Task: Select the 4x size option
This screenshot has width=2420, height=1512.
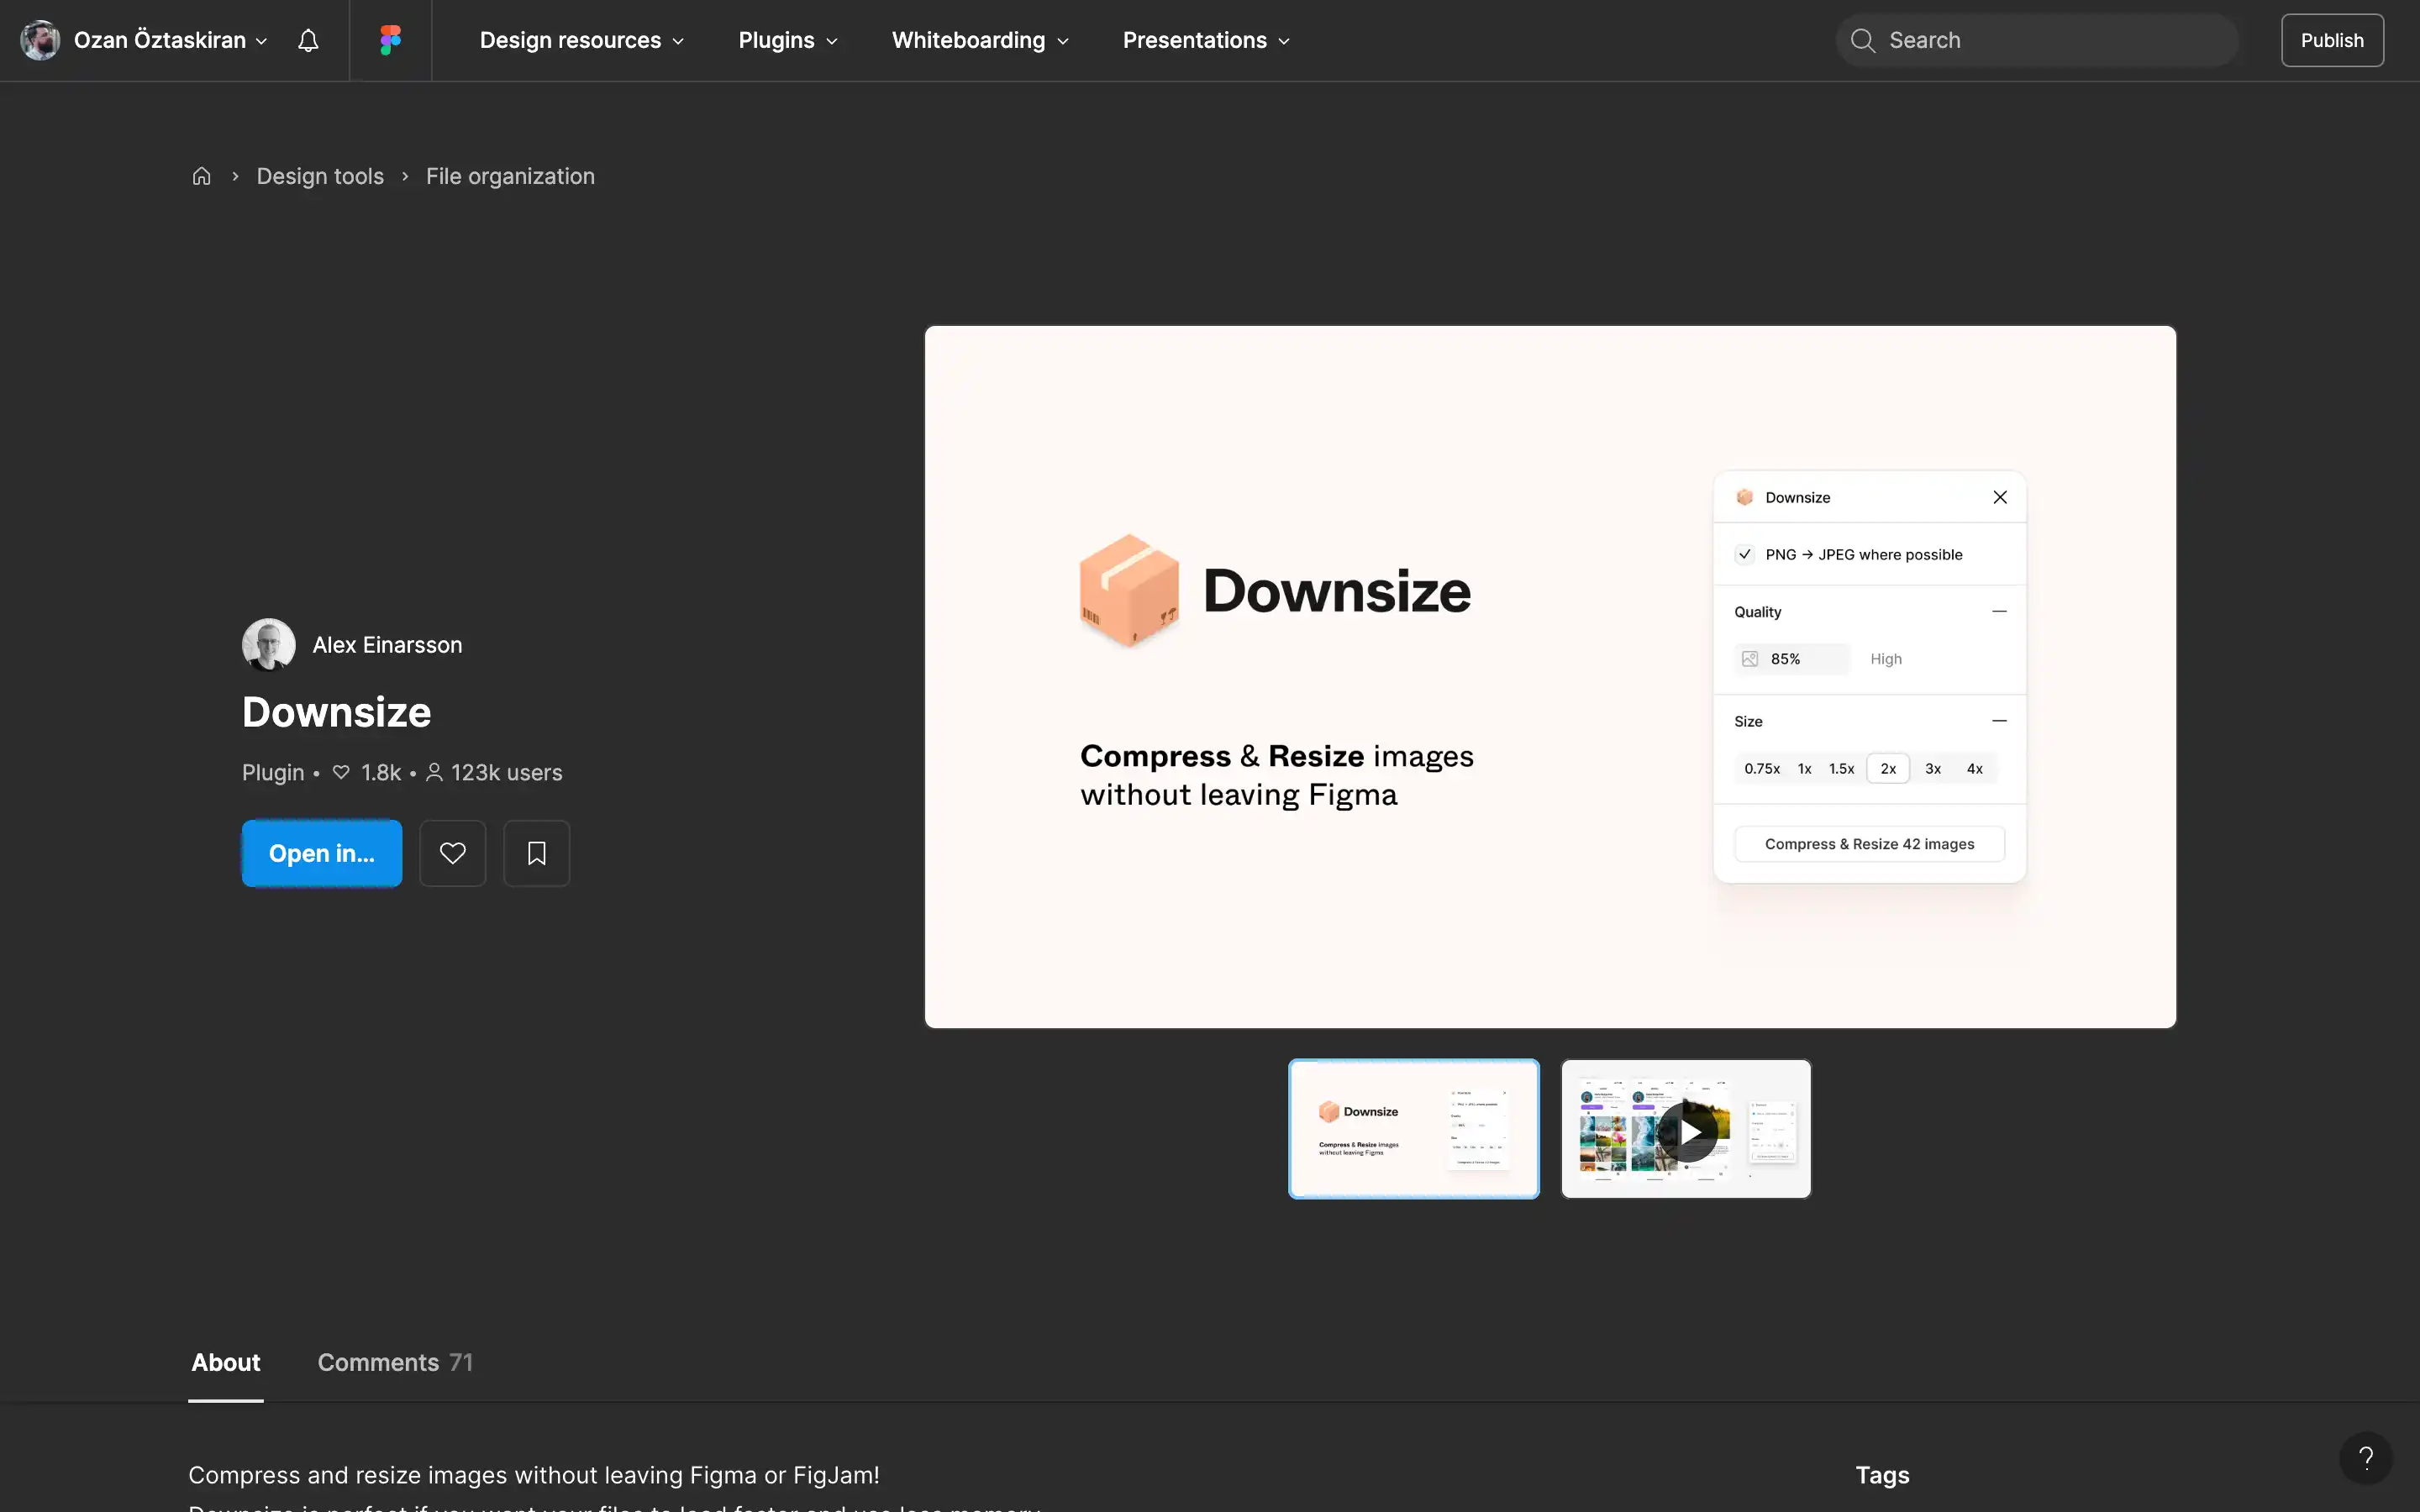Action: pos(1974,768)
